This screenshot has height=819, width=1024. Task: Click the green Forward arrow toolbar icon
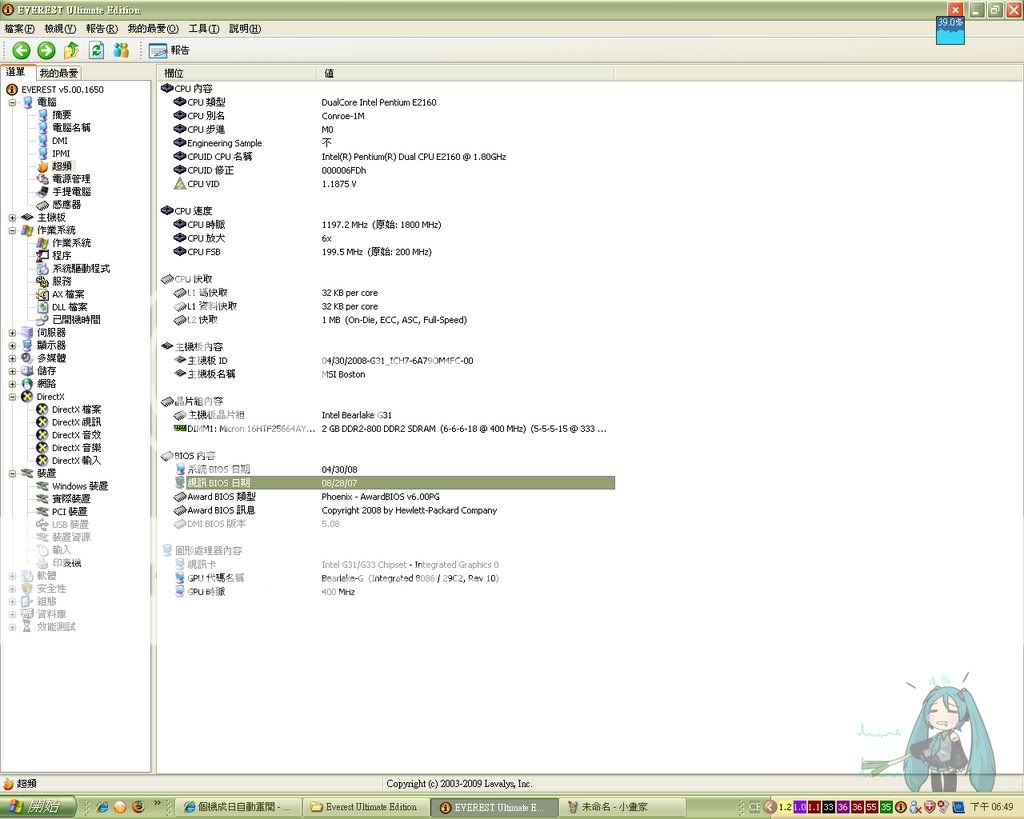click(46, 50)
